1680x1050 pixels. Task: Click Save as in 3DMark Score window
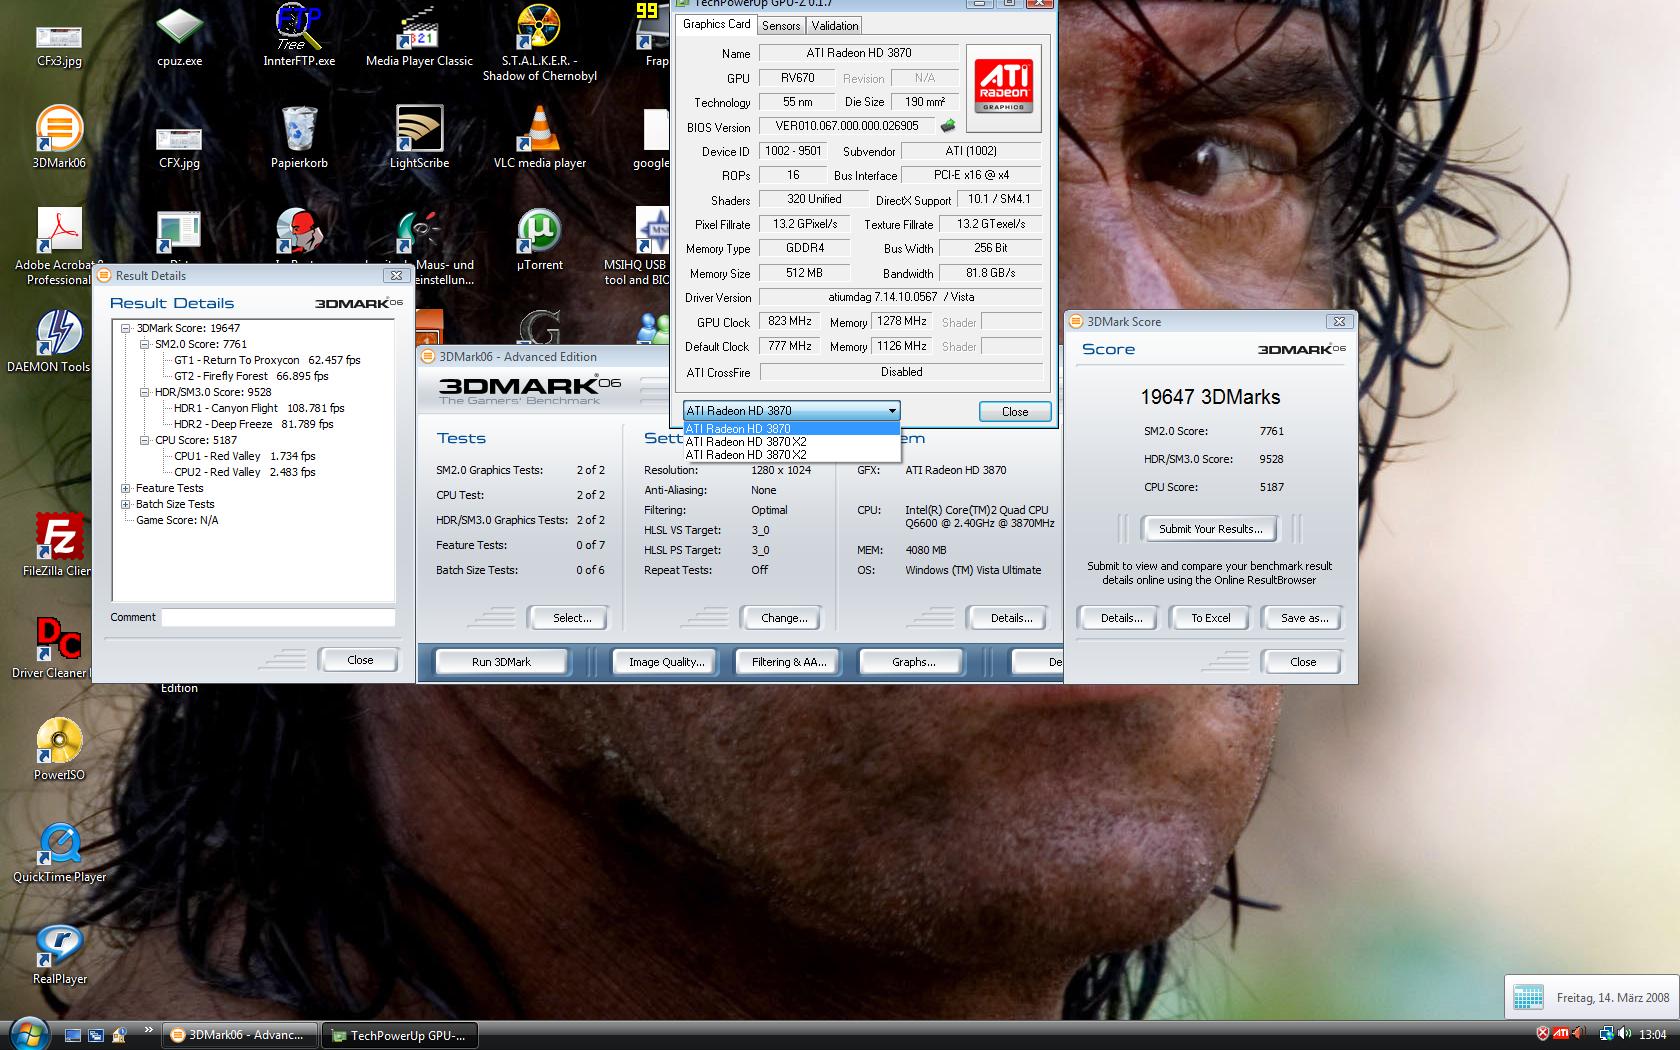point(1304,618)
